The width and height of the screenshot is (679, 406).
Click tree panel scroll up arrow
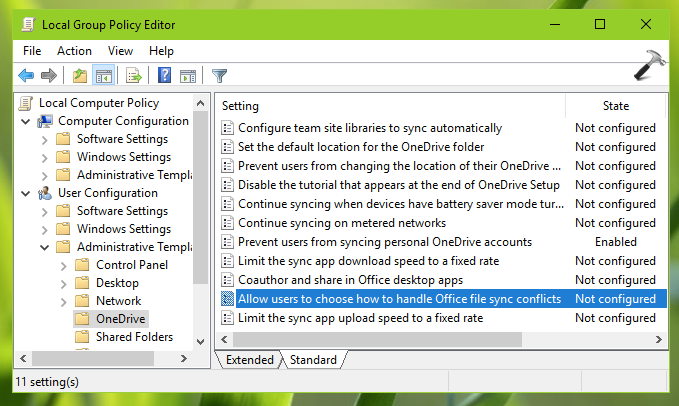click(x=200, y=103)
